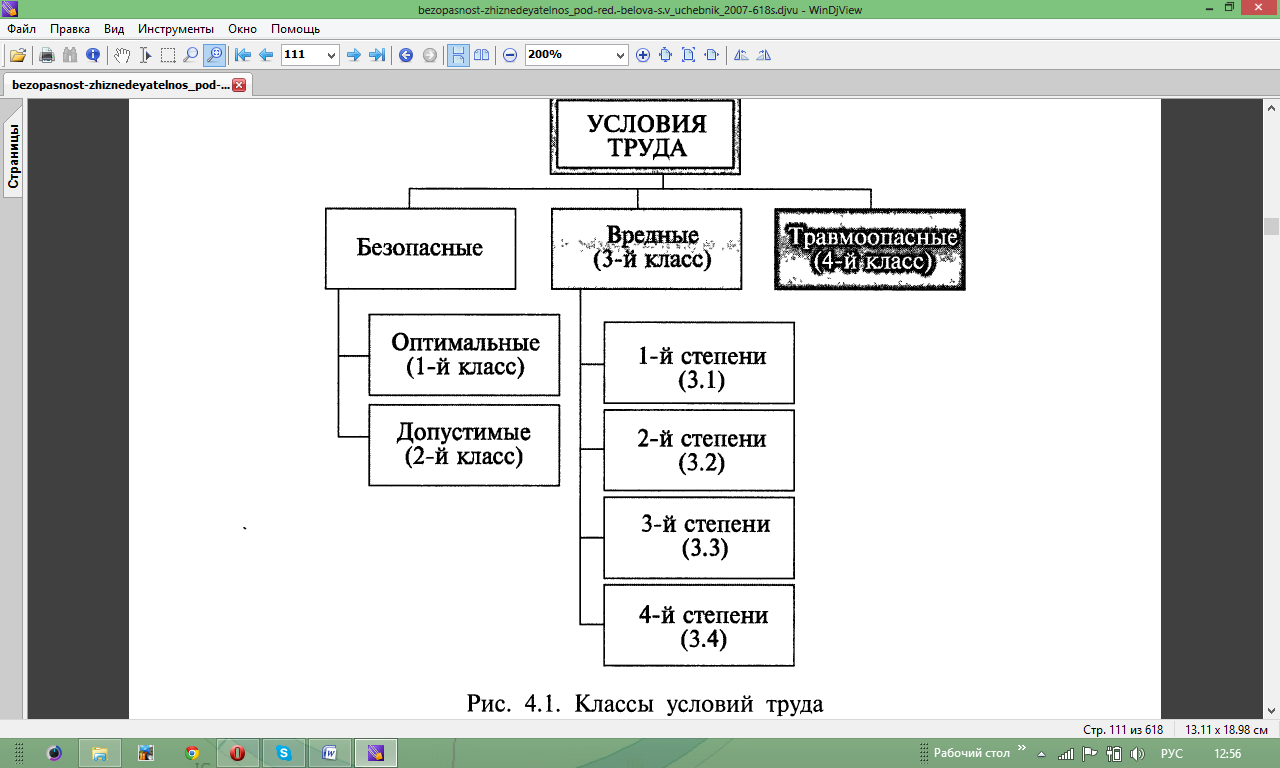Rotate the page right
The width and height of the screenshot is (1280, 768).
click(x=764, y=55)
